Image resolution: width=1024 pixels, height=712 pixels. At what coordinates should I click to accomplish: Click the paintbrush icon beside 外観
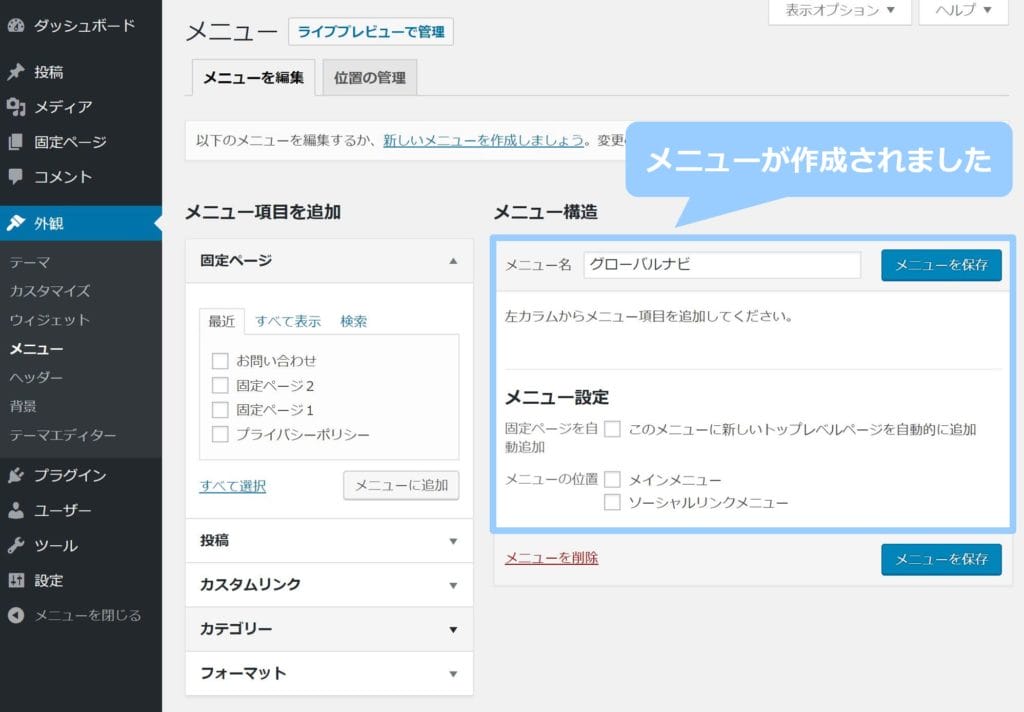[x=16, y=223]
